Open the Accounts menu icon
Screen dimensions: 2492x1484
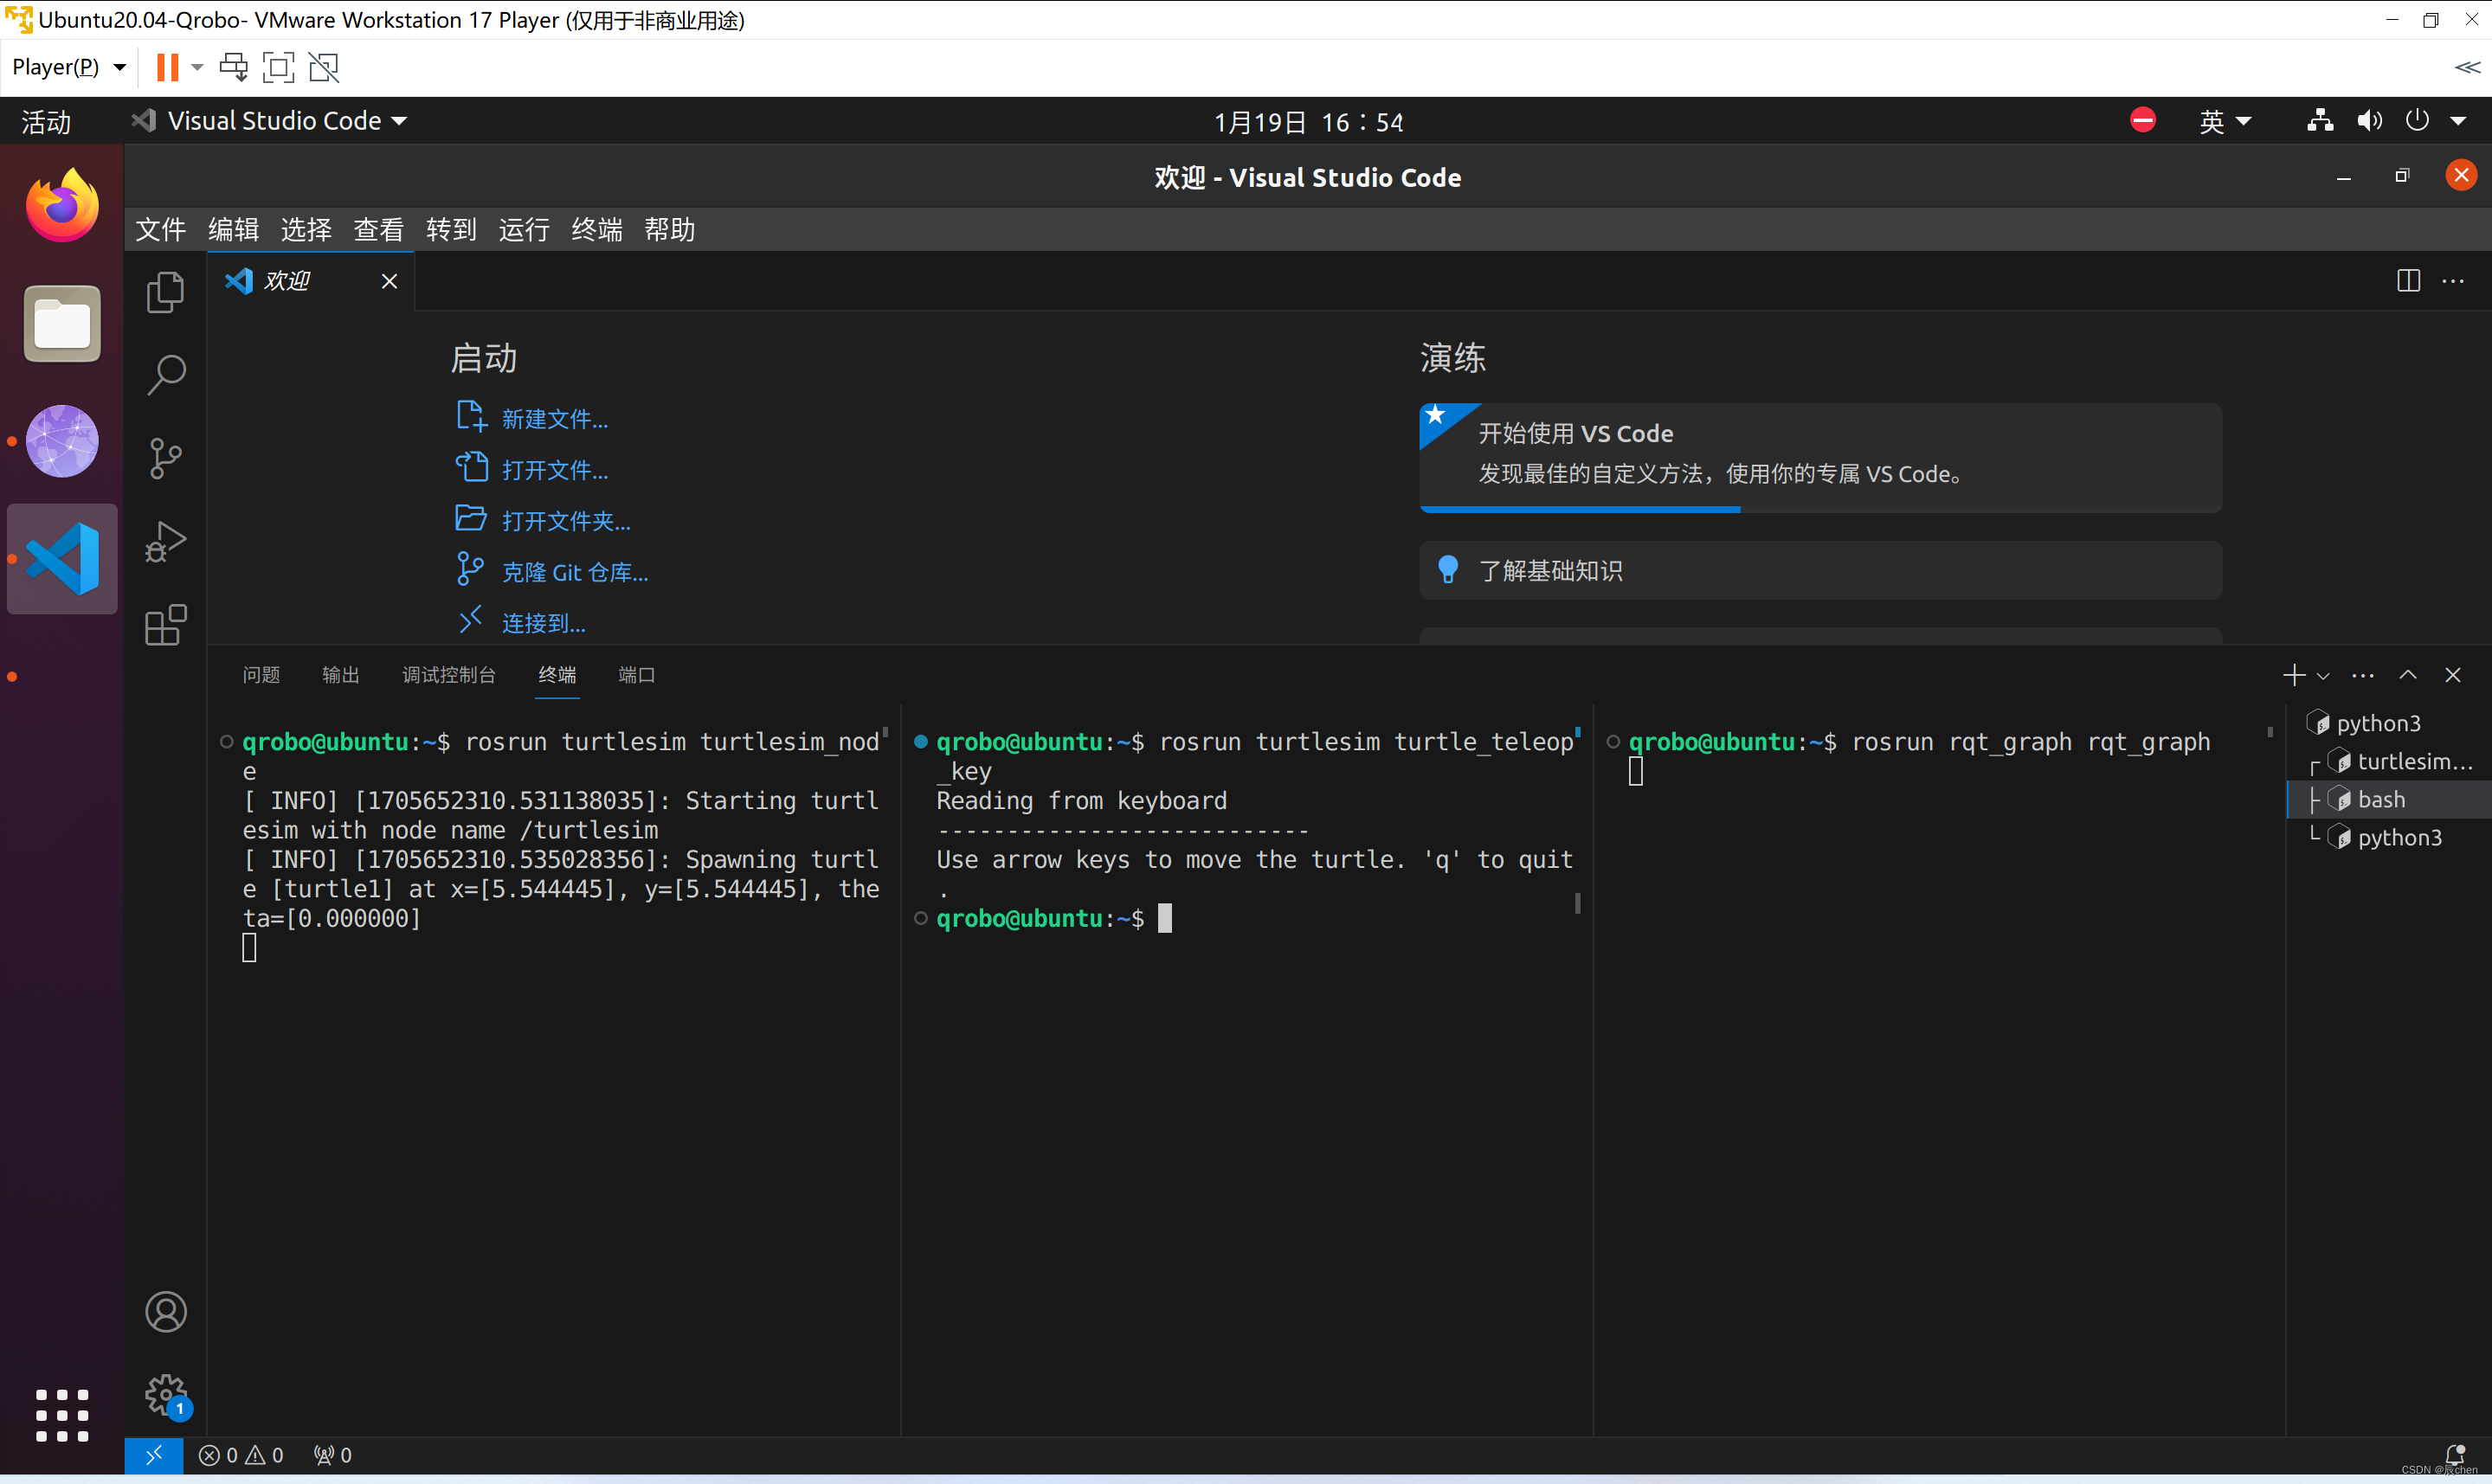[165, 1311]
